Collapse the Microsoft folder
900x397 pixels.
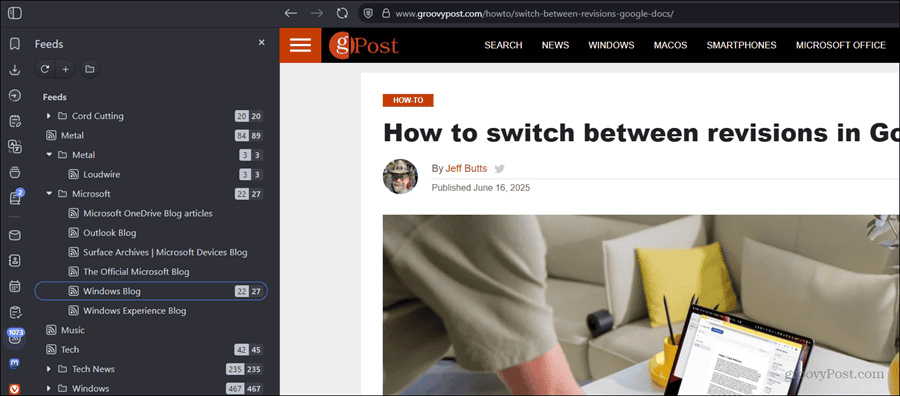coord(49,194)
